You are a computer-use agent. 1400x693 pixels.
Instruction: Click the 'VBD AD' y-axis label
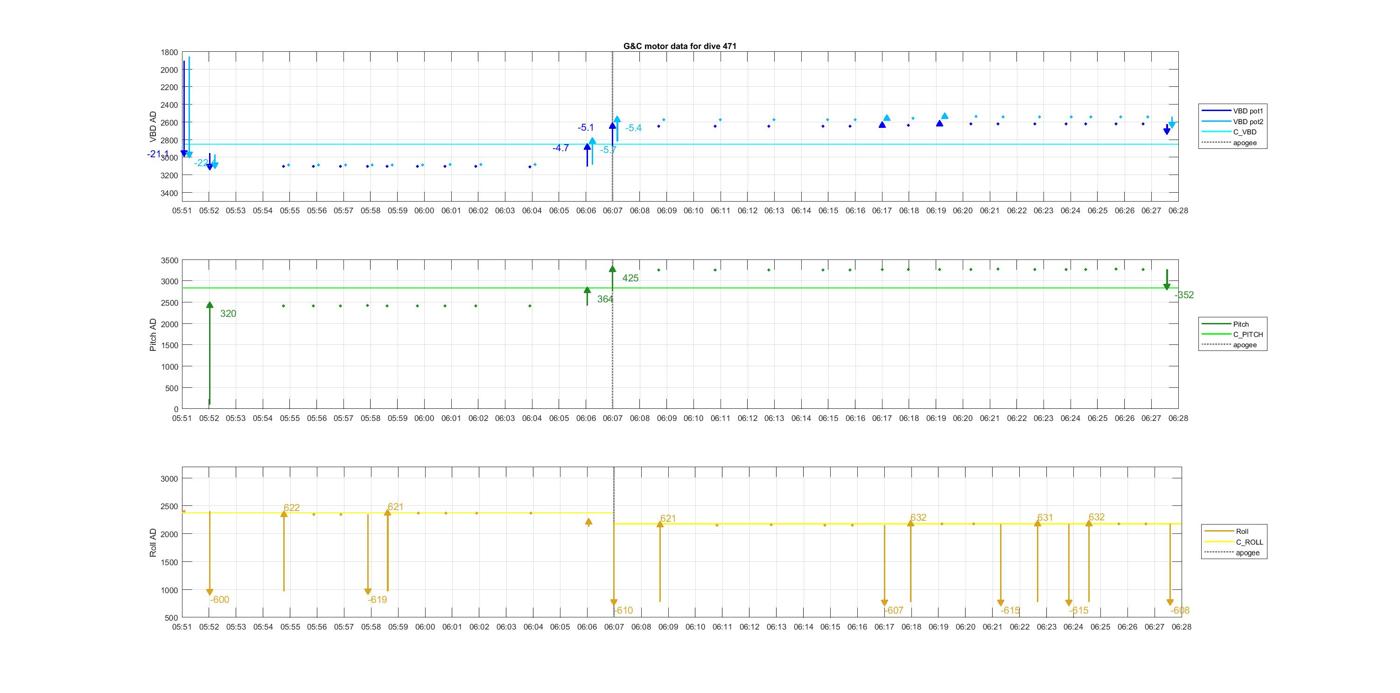point(155,125)
